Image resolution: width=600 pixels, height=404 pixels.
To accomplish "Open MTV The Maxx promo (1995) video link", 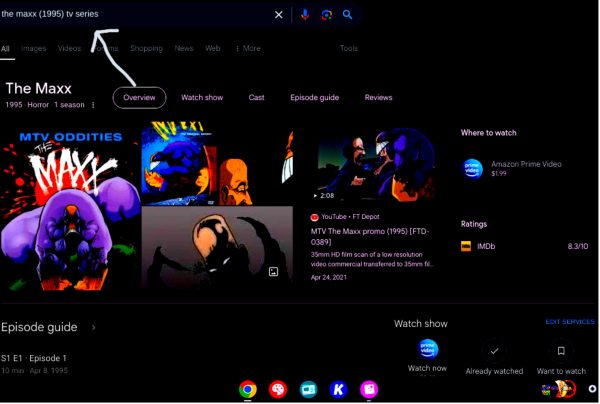I will [370, 236].
